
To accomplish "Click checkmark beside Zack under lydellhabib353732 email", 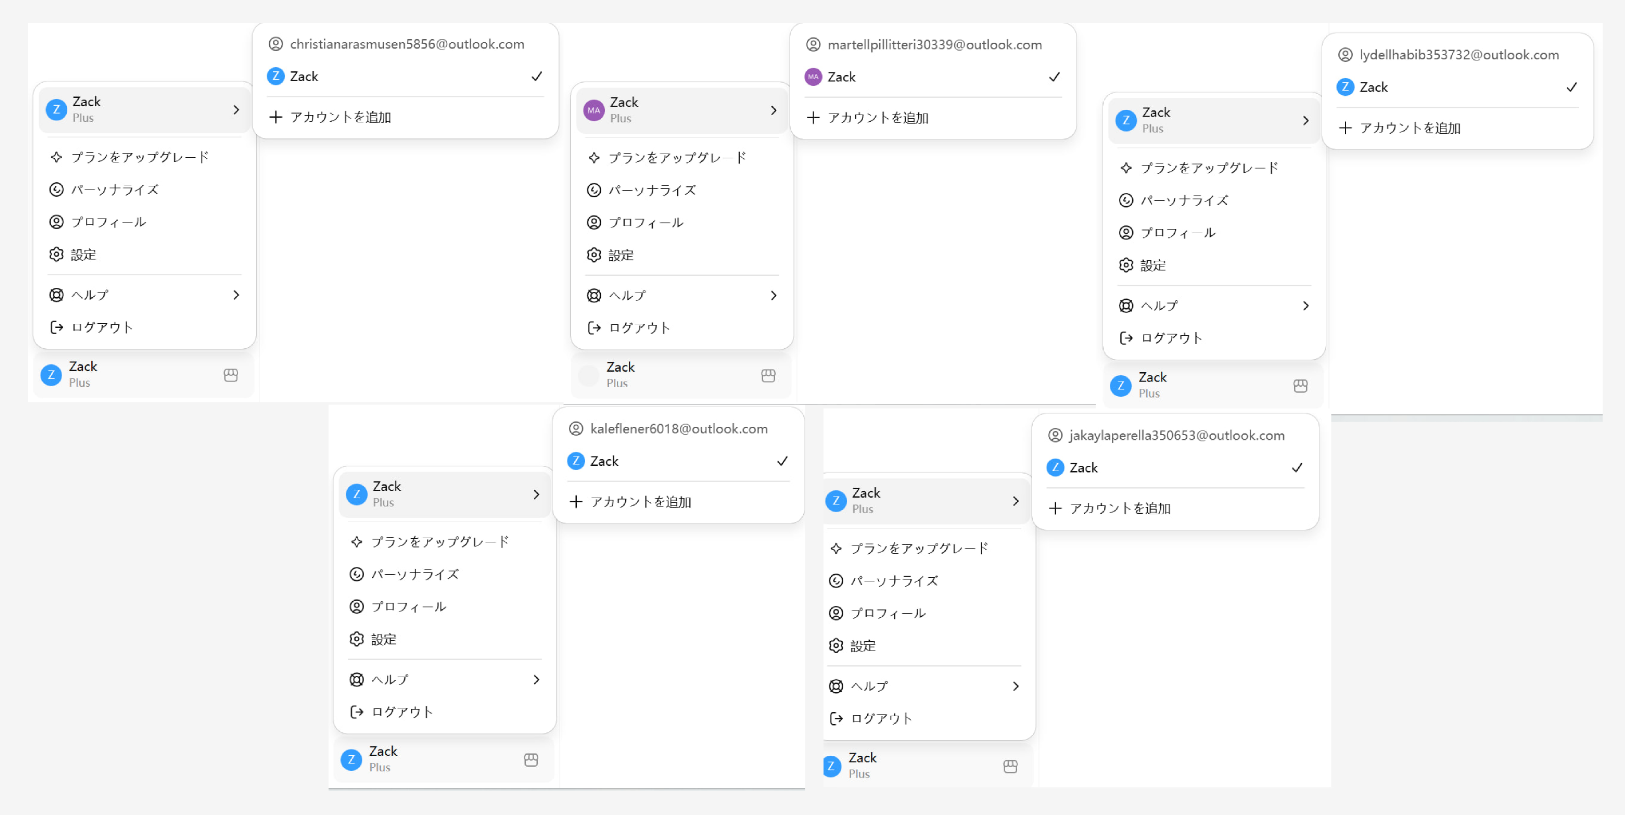I will [x=1572, y=87].
